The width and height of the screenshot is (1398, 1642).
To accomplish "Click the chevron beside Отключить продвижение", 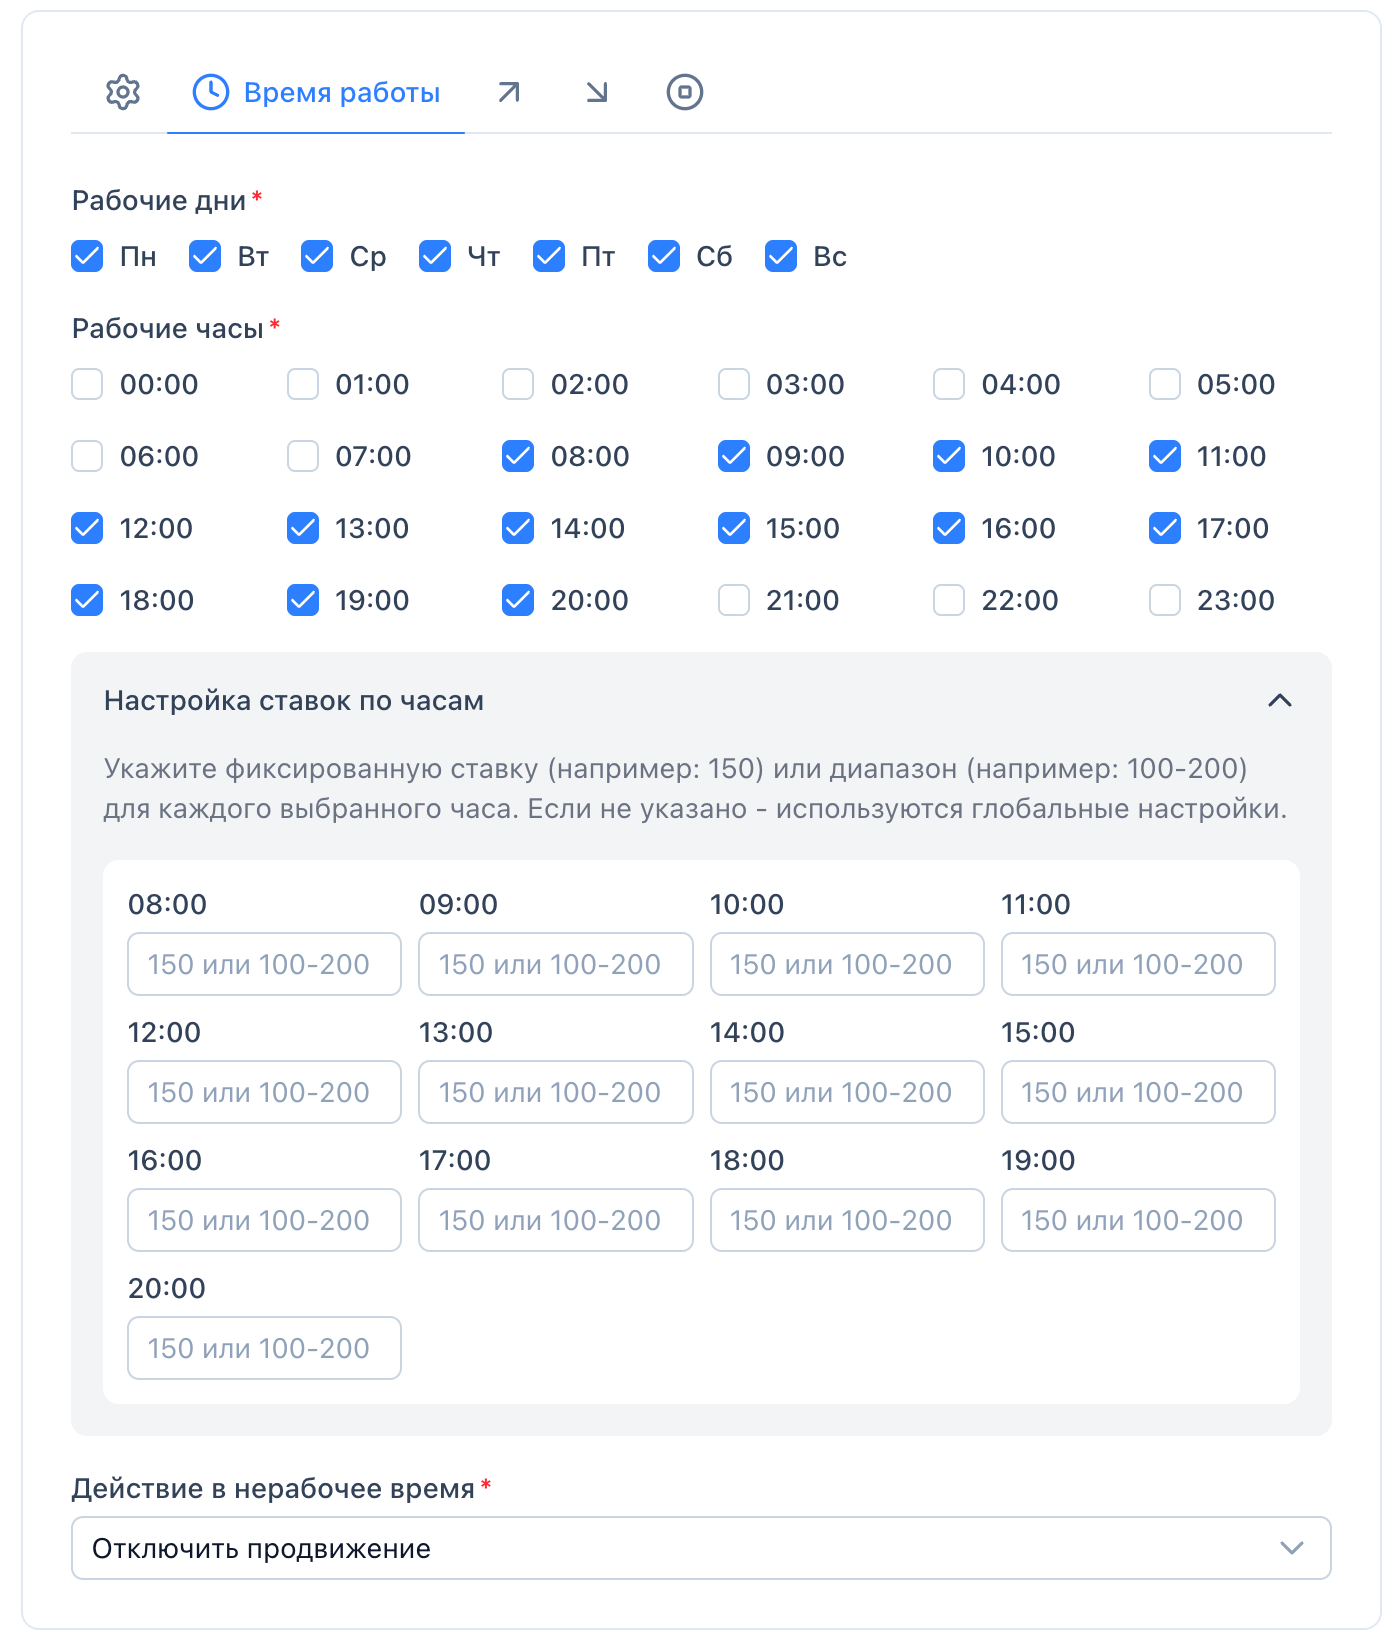I will click(x=1292, y=1549).
